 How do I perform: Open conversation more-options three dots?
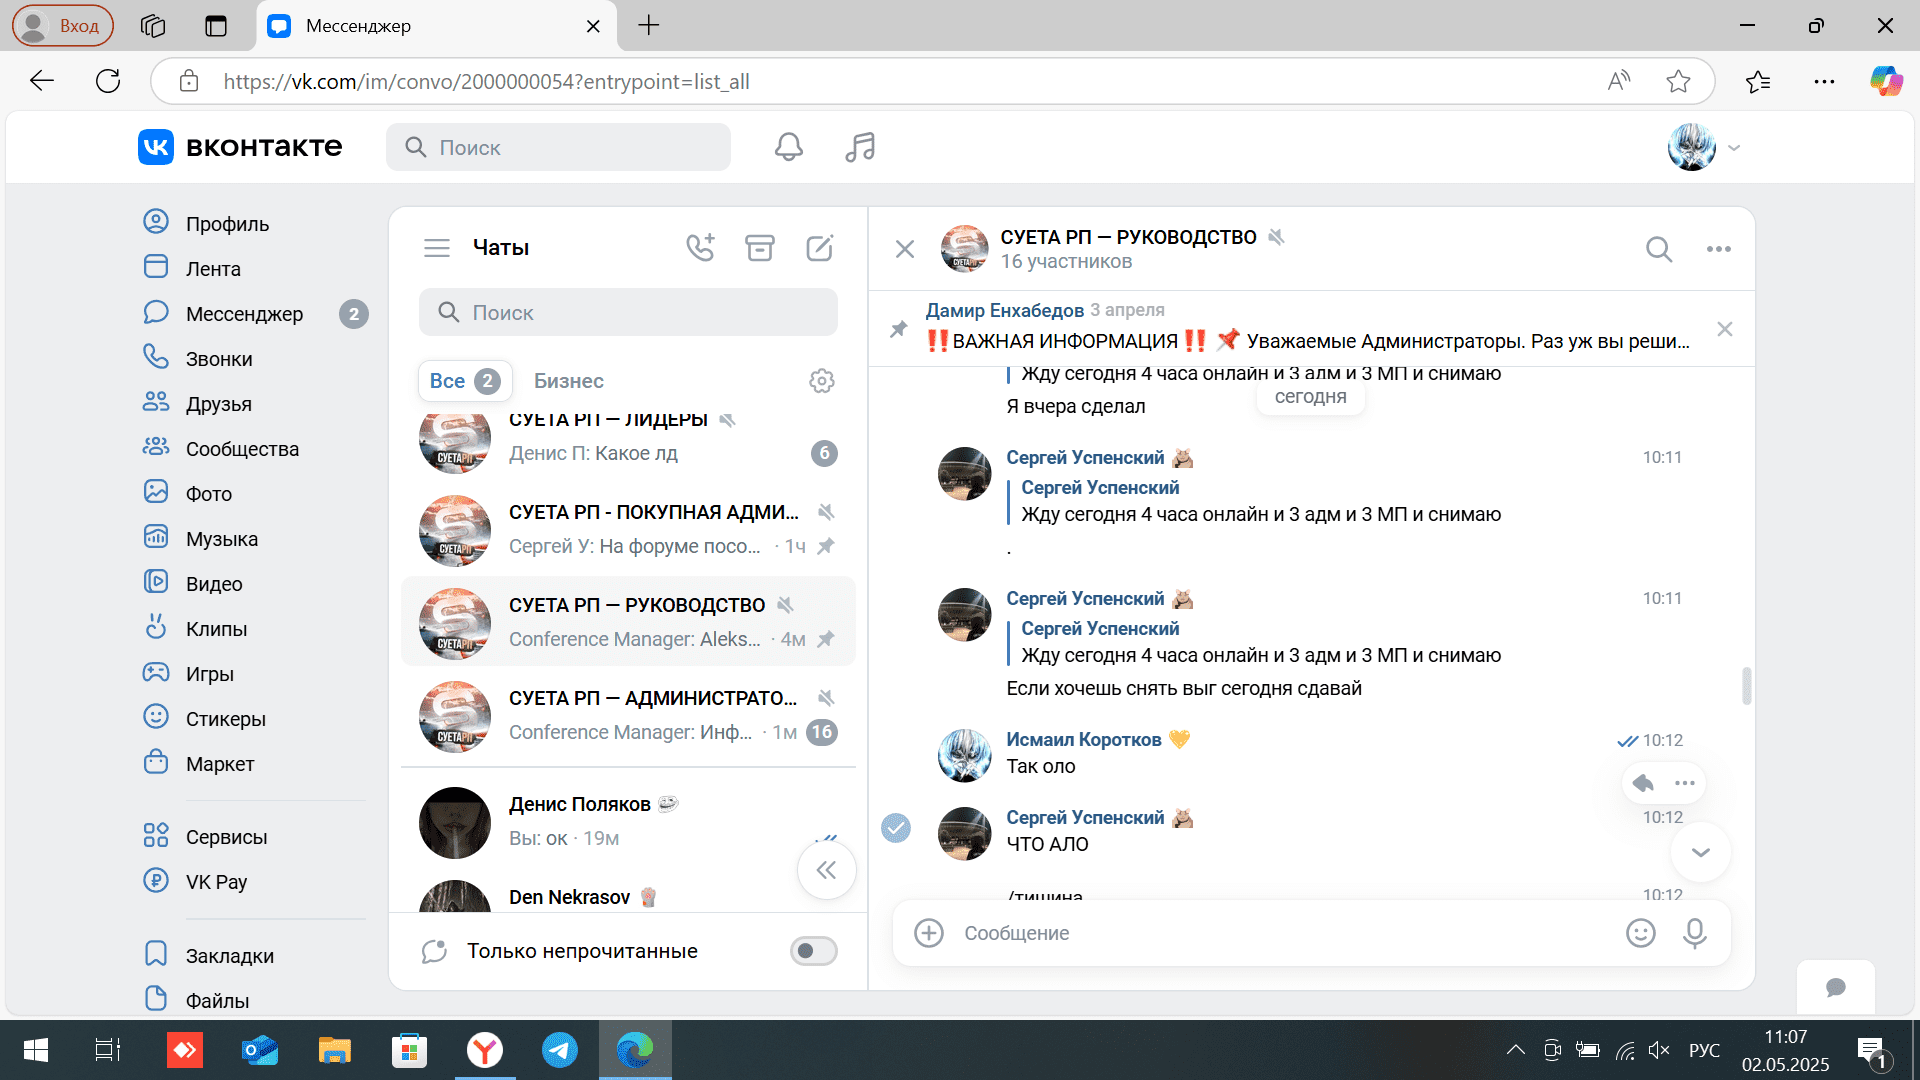(1719, 249)
